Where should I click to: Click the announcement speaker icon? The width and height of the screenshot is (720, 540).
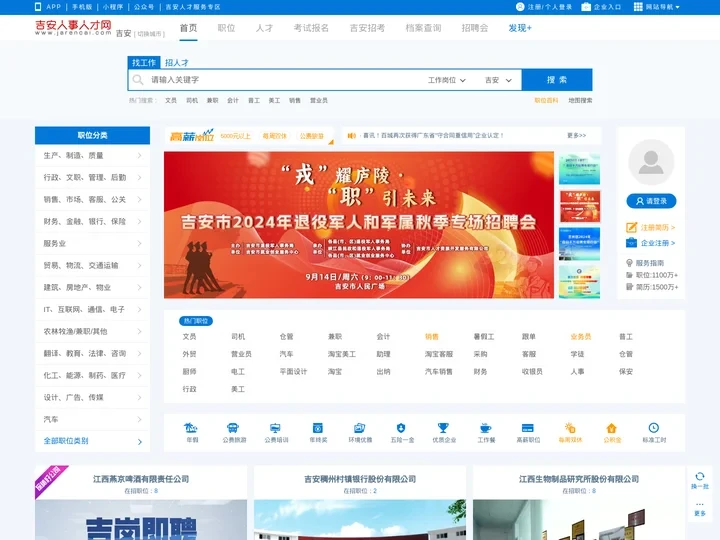click(352, 135)
